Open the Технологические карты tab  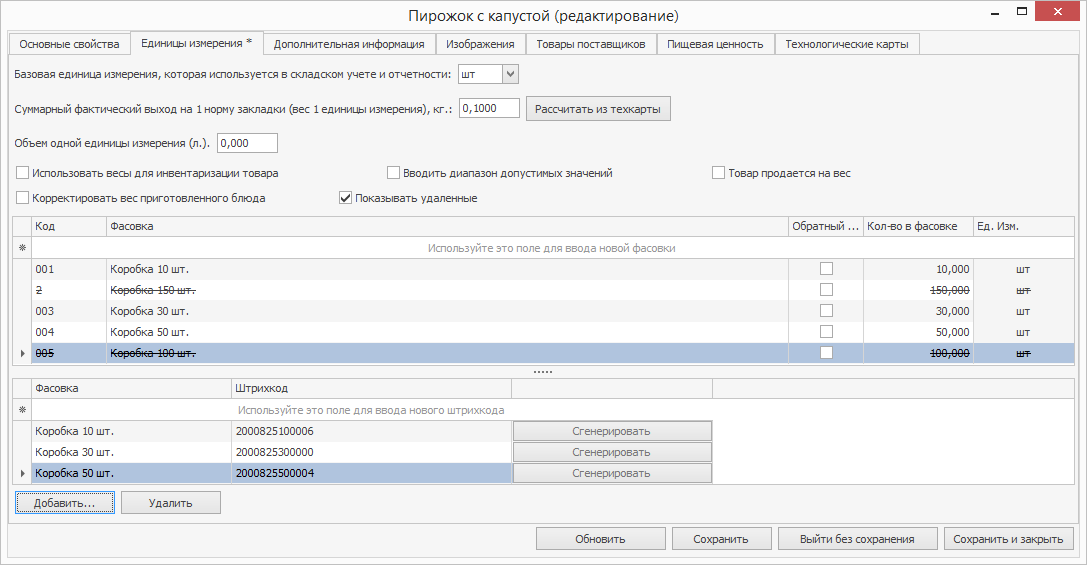[x=847, y=44]
